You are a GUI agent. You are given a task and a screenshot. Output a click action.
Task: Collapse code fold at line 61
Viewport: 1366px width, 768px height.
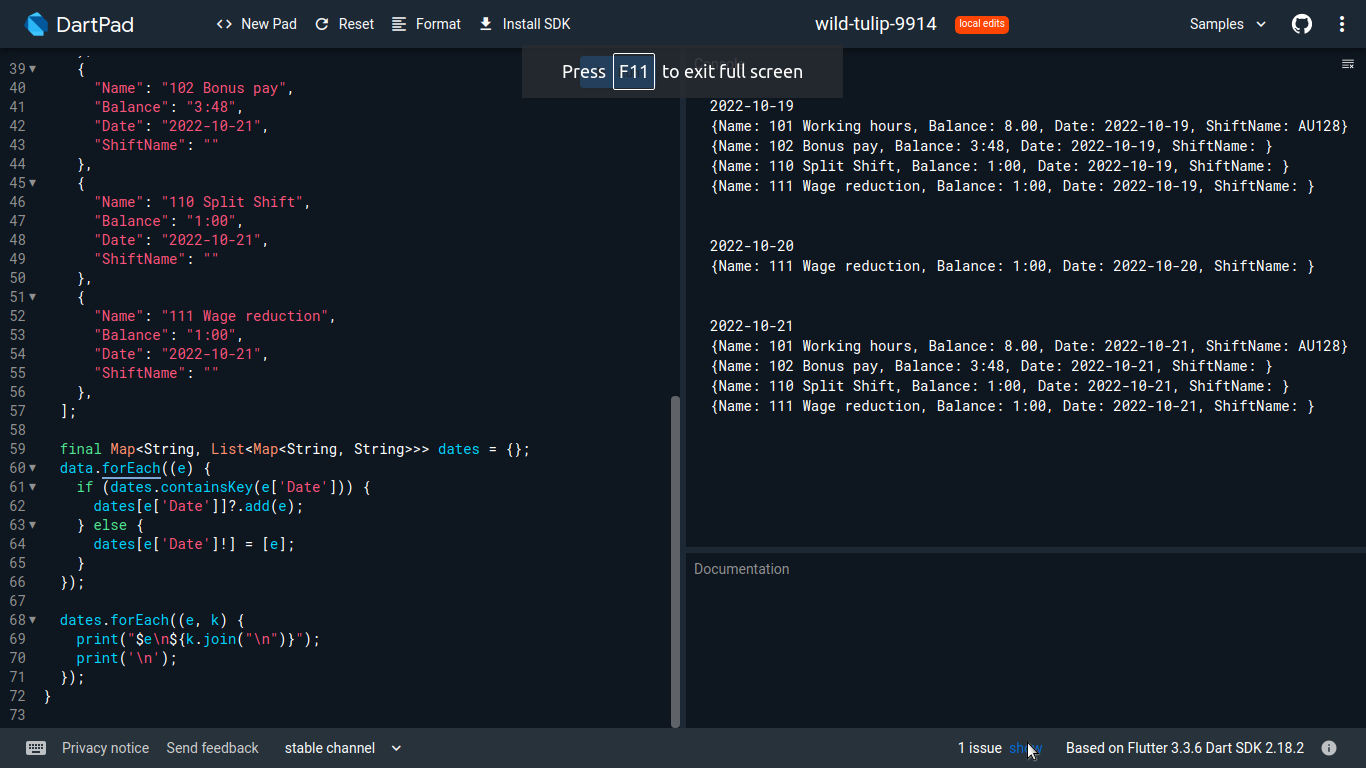click(x=32, y=487)
